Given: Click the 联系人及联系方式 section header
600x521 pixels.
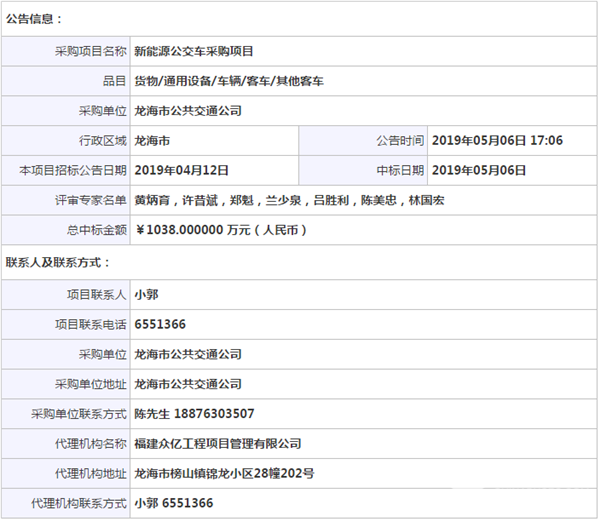Looking at the screenshot, I should point(58,263).
